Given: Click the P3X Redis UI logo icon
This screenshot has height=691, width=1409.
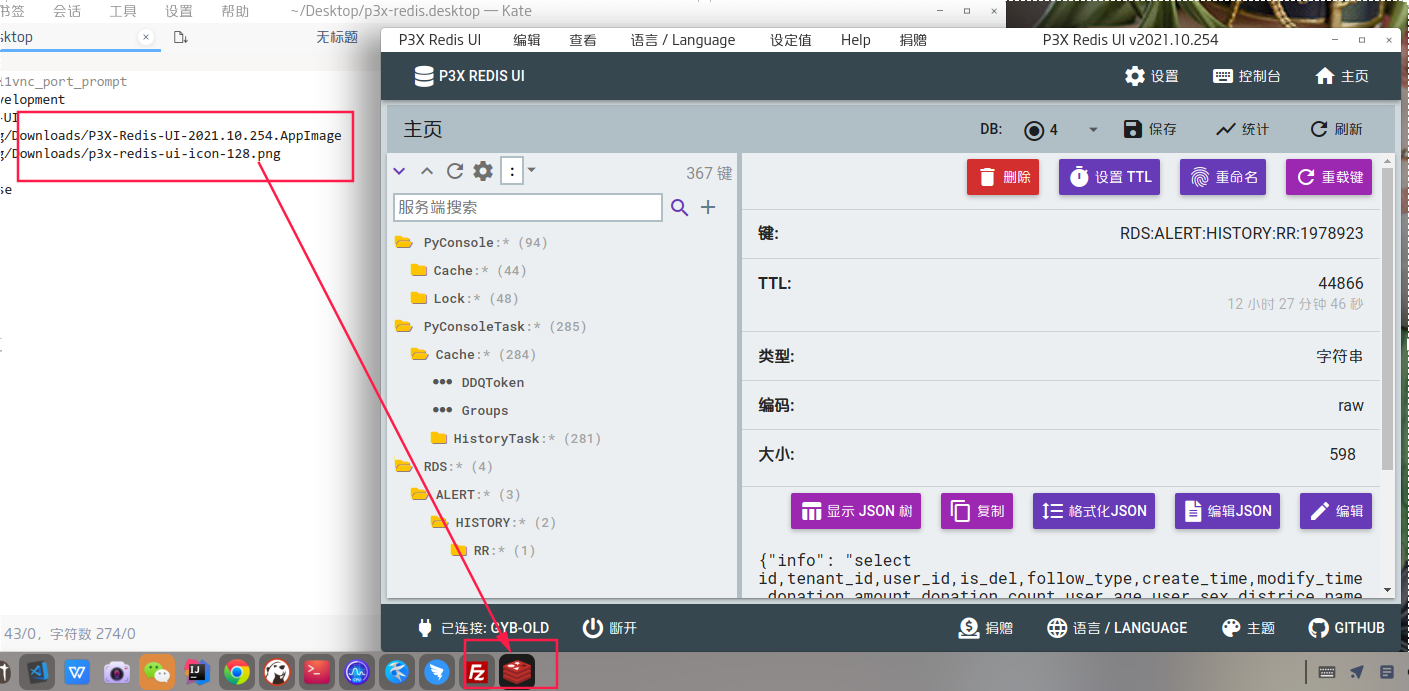Looking at the screenshot, I should [423, 75].
